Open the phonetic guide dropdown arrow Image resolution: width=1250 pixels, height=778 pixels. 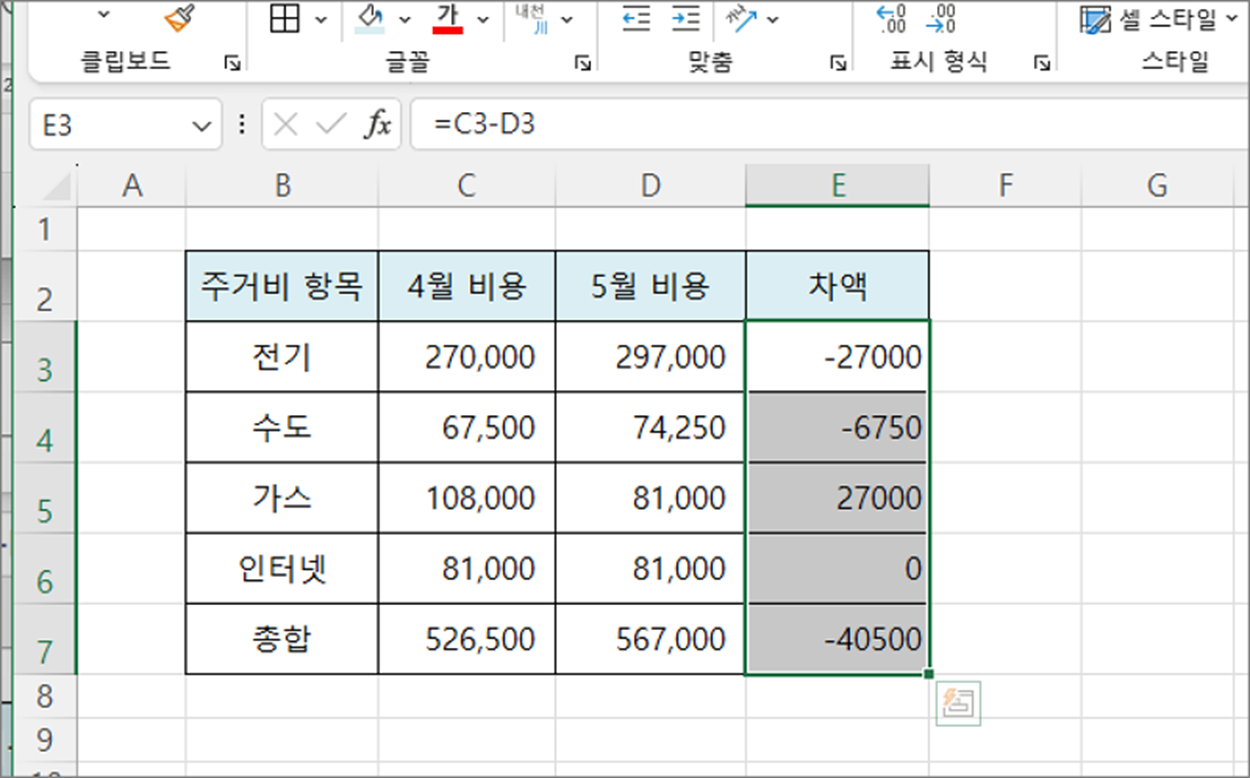567,19
